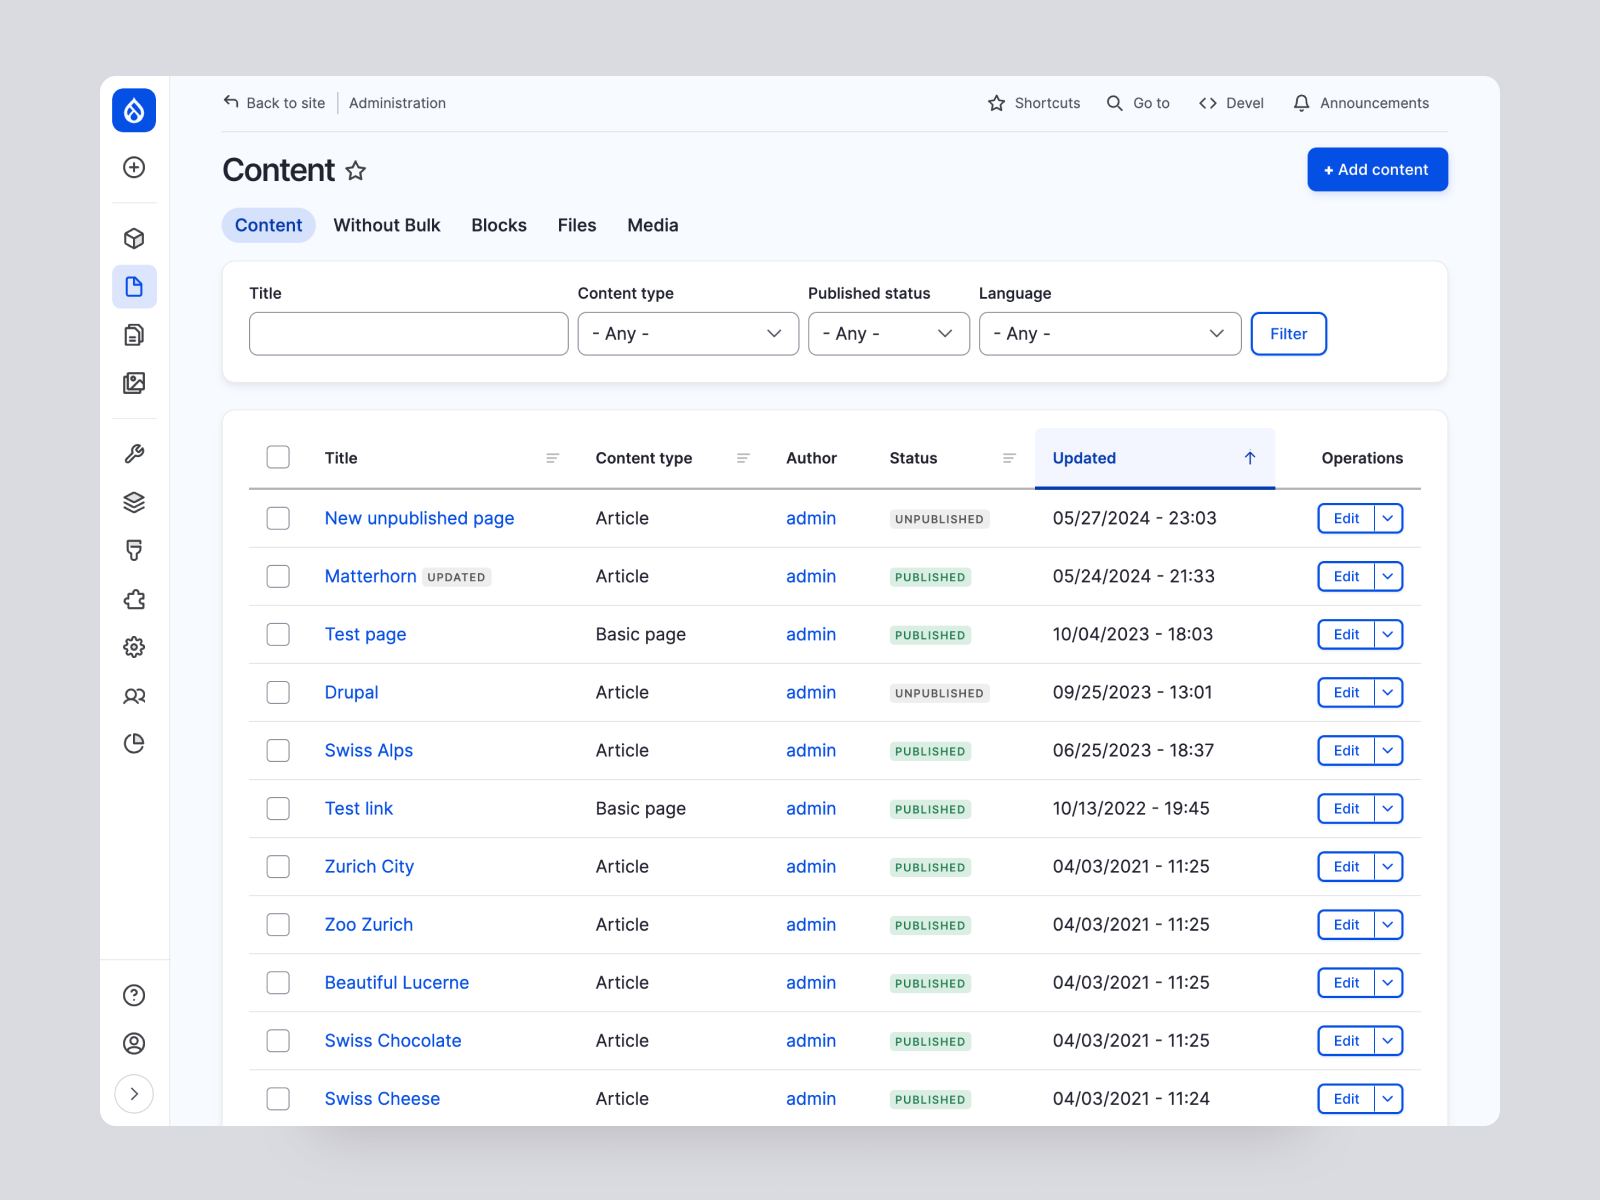Viewport: 1600px width, 1200px height.
Task: Open the wrench configuration icon in sidebar
Action: pos(134,454)
